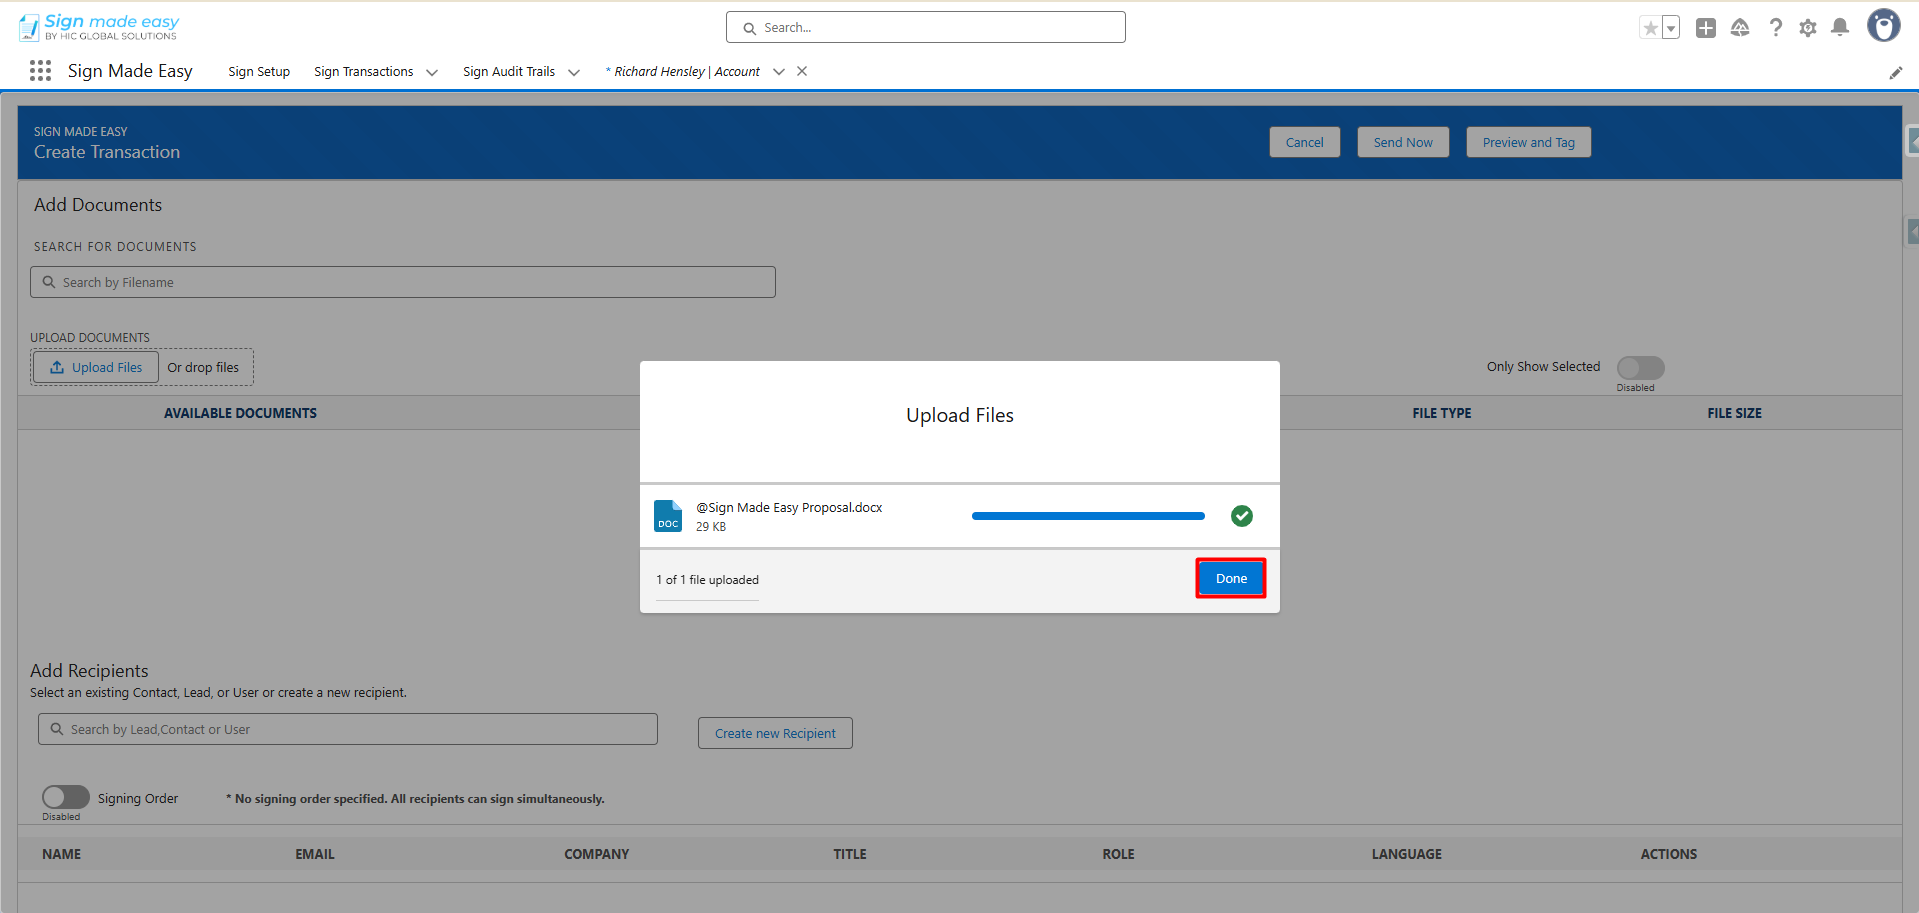Screen dimensions: 1919x913
Task: Click the FILE TYPE column header
Action: pyautogui.click(x=1442, y=413)
